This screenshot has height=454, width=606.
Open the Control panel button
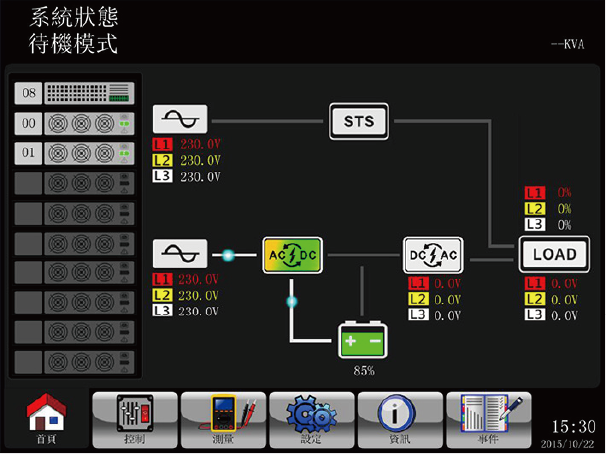(134, 418)
